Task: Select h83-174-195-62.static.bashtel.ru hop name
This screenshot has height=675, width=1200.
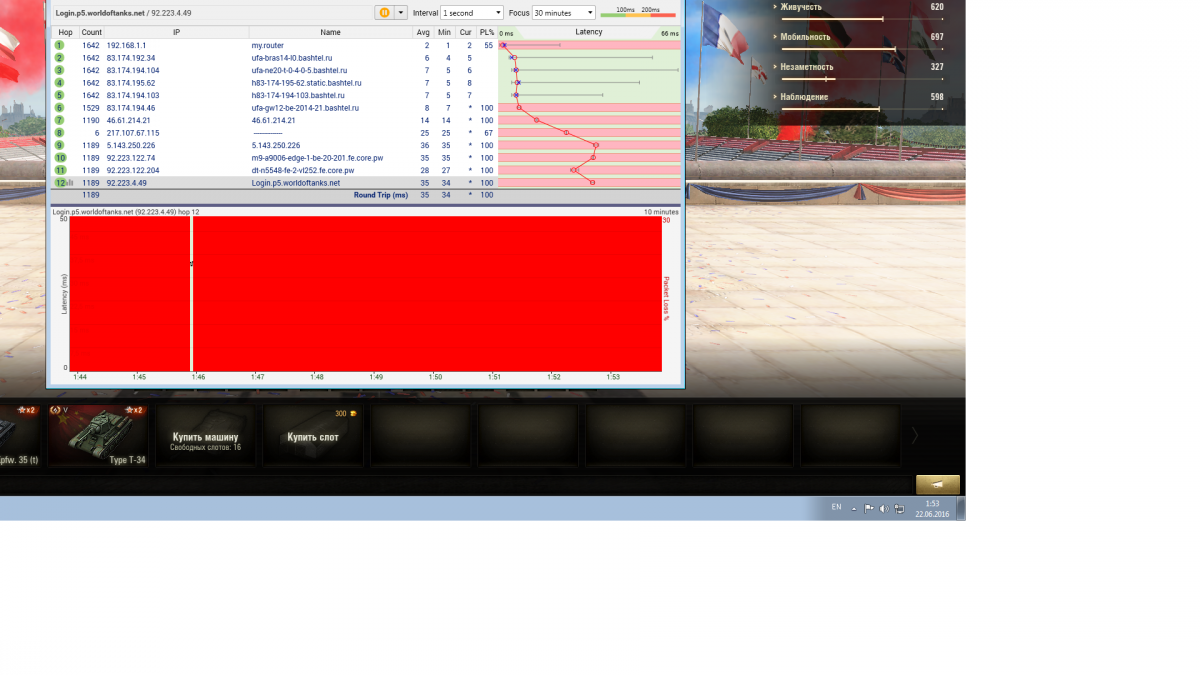Action: click(306, 83)
